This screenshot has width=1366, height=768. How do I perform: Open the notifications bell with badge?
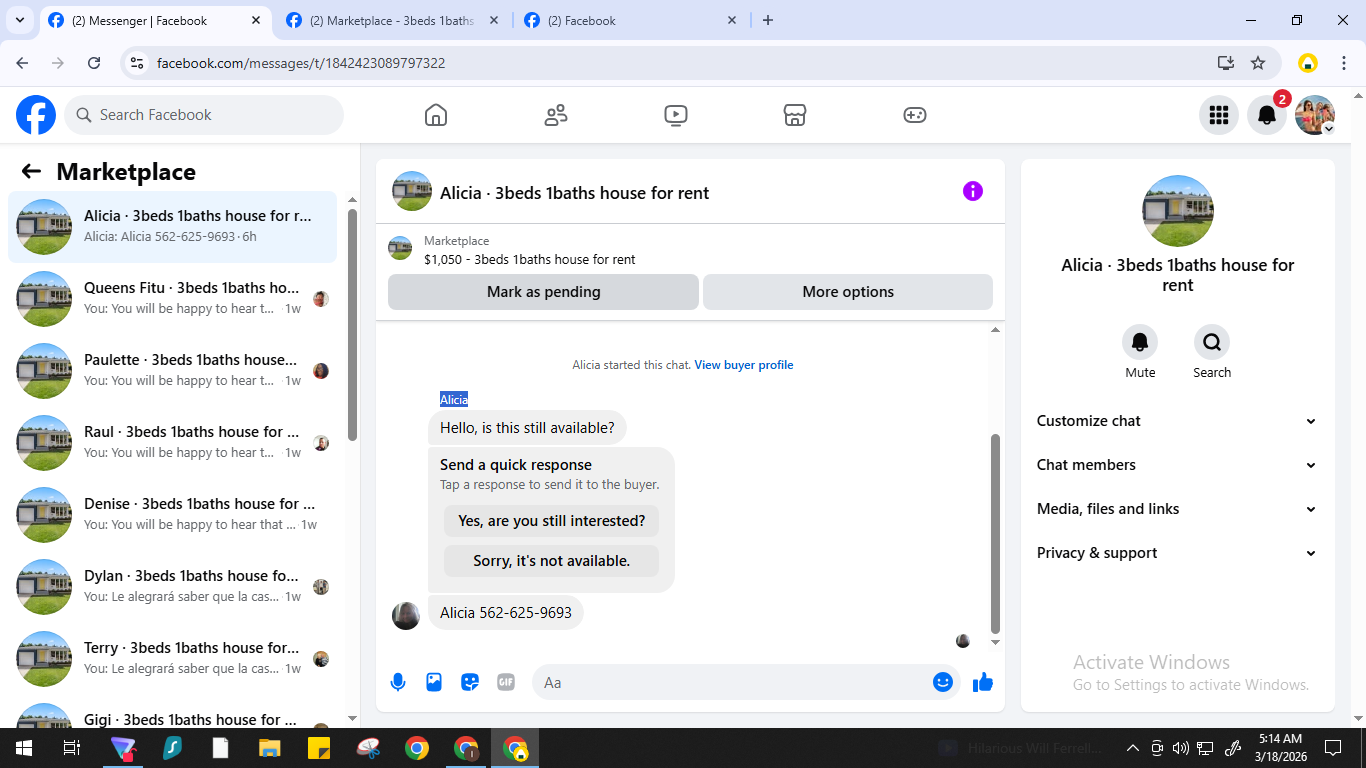[1267, 115]
